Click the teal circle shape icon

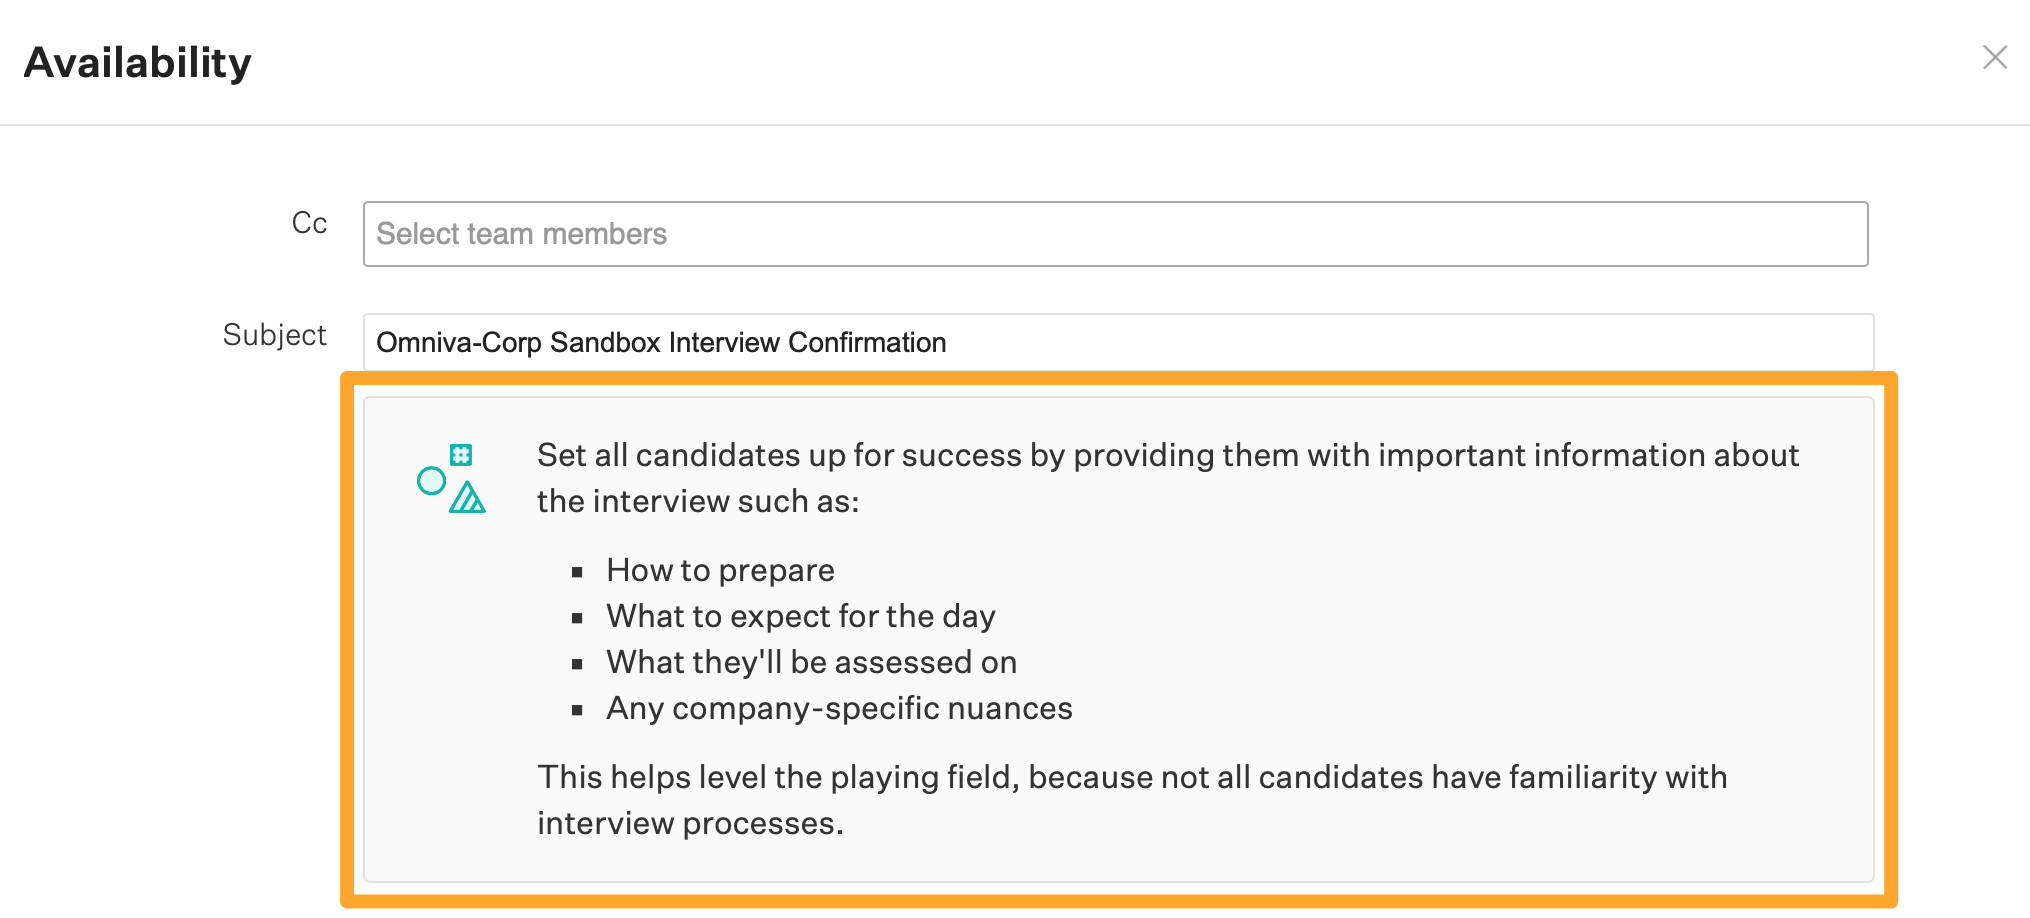(432, 481)
